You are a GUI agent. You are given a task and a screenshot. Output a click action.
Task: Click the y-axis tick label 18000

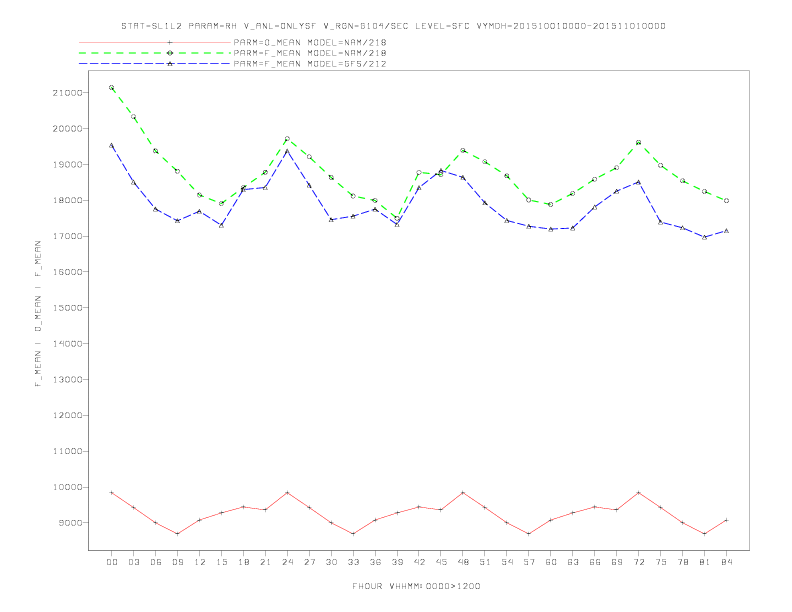(x=68, y=200)
